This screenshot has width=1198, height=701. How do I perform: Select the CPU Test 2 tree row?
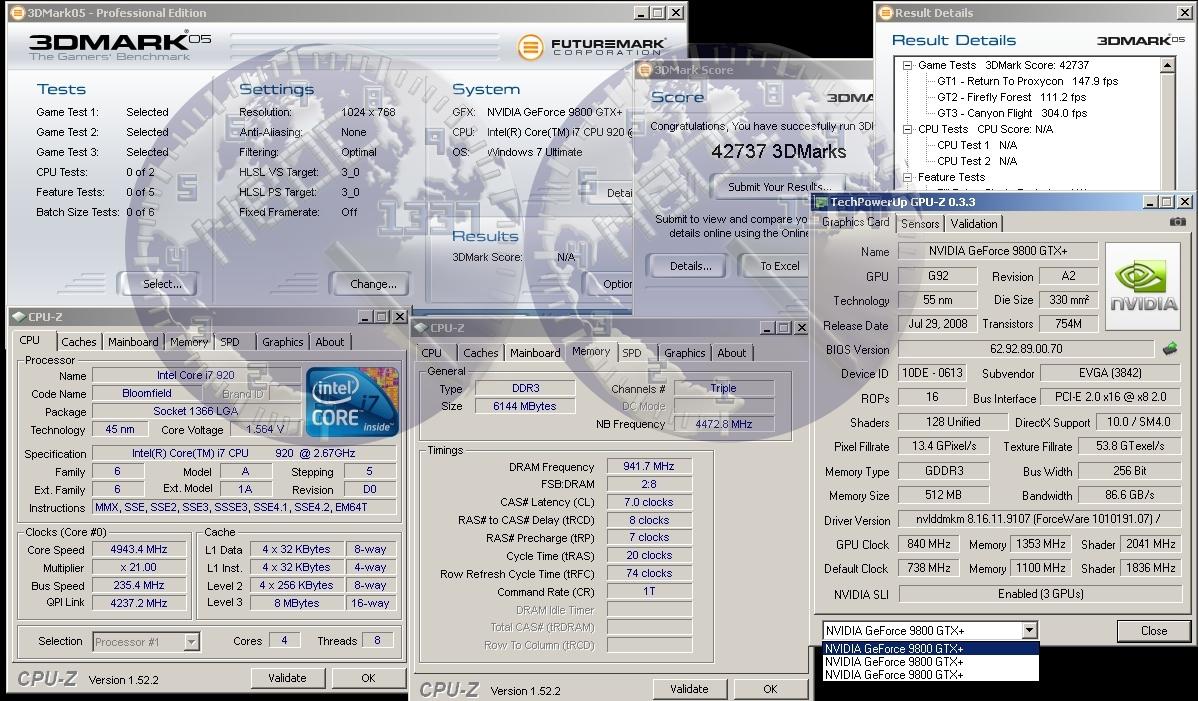pos(976,161)
